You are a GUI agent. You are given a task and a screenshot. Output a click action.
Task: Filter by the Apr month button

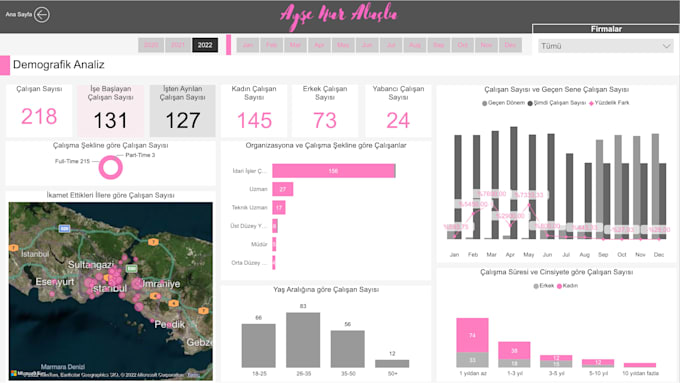pos(319,45)
